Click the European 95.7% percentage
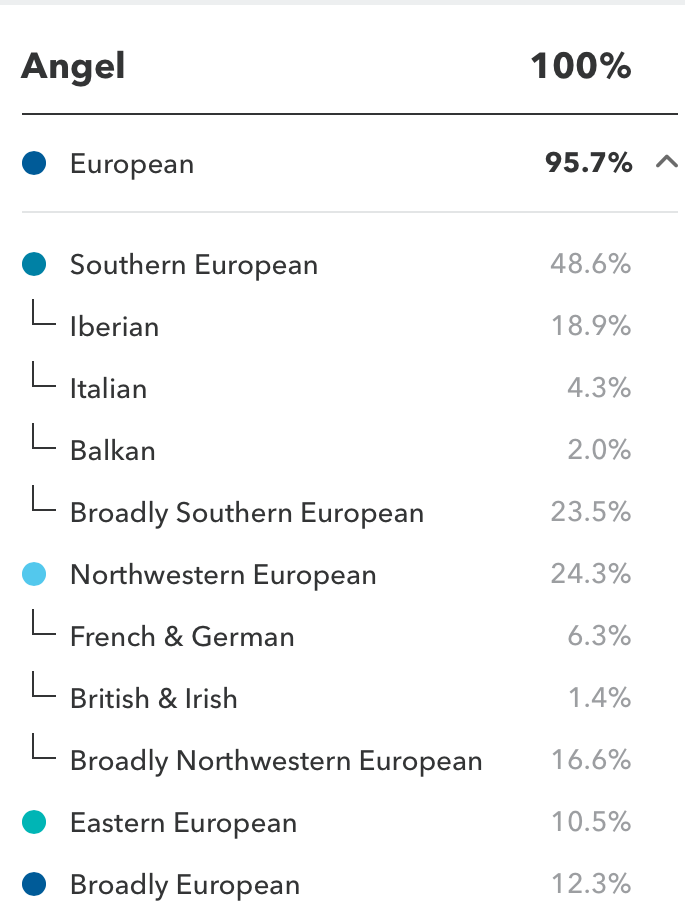This screenshot has height=923, width=685. pos(588,162)
